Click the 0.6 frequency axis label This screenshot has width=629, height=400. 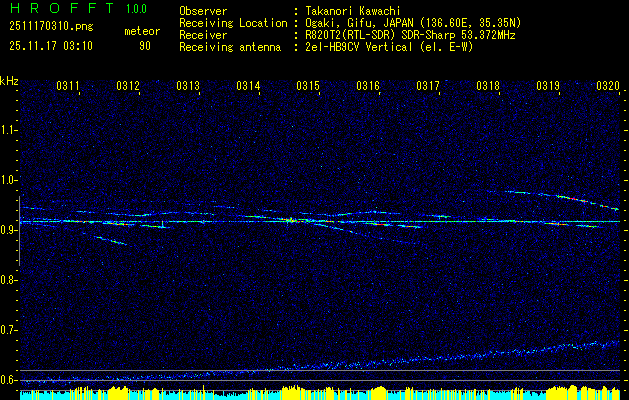point(7,380)
